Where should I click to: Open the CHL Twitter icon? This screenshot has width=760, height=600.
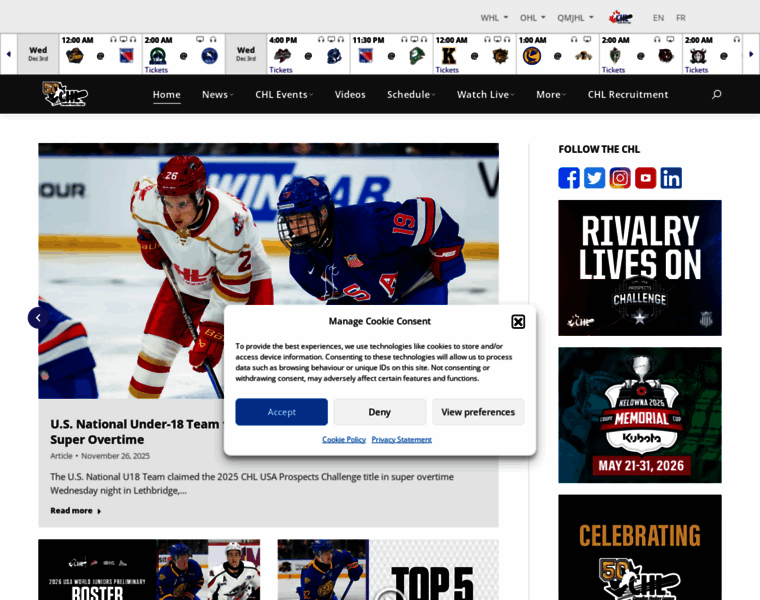[595, 178]
